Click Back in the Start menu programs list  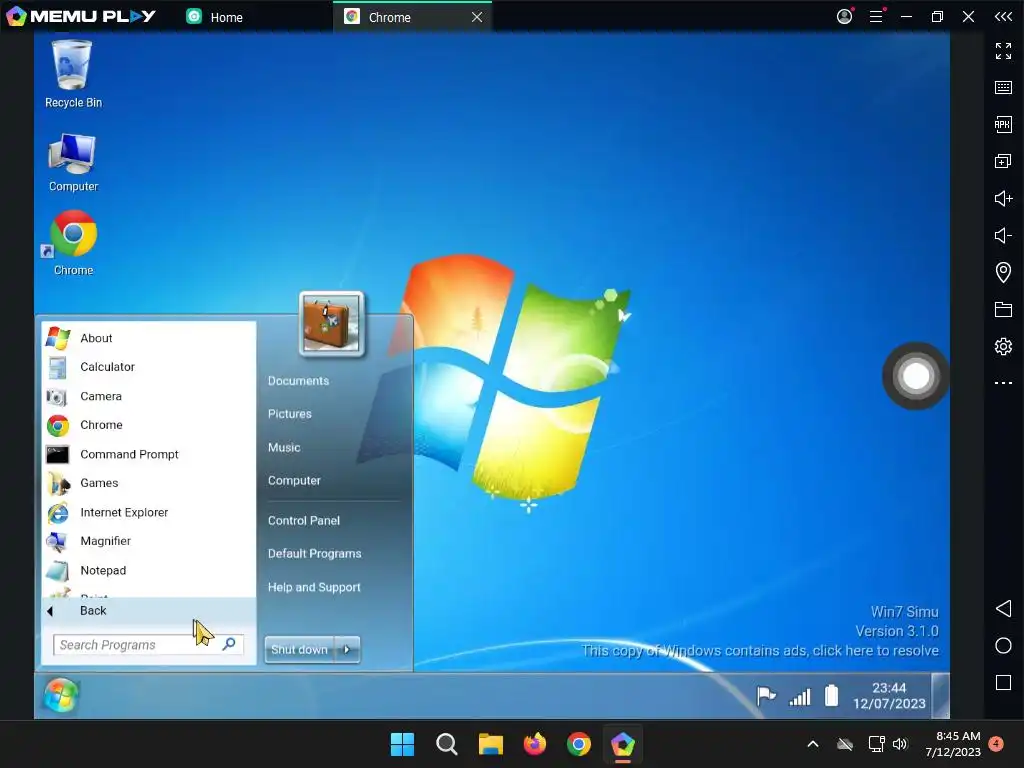tap(148, 611)
